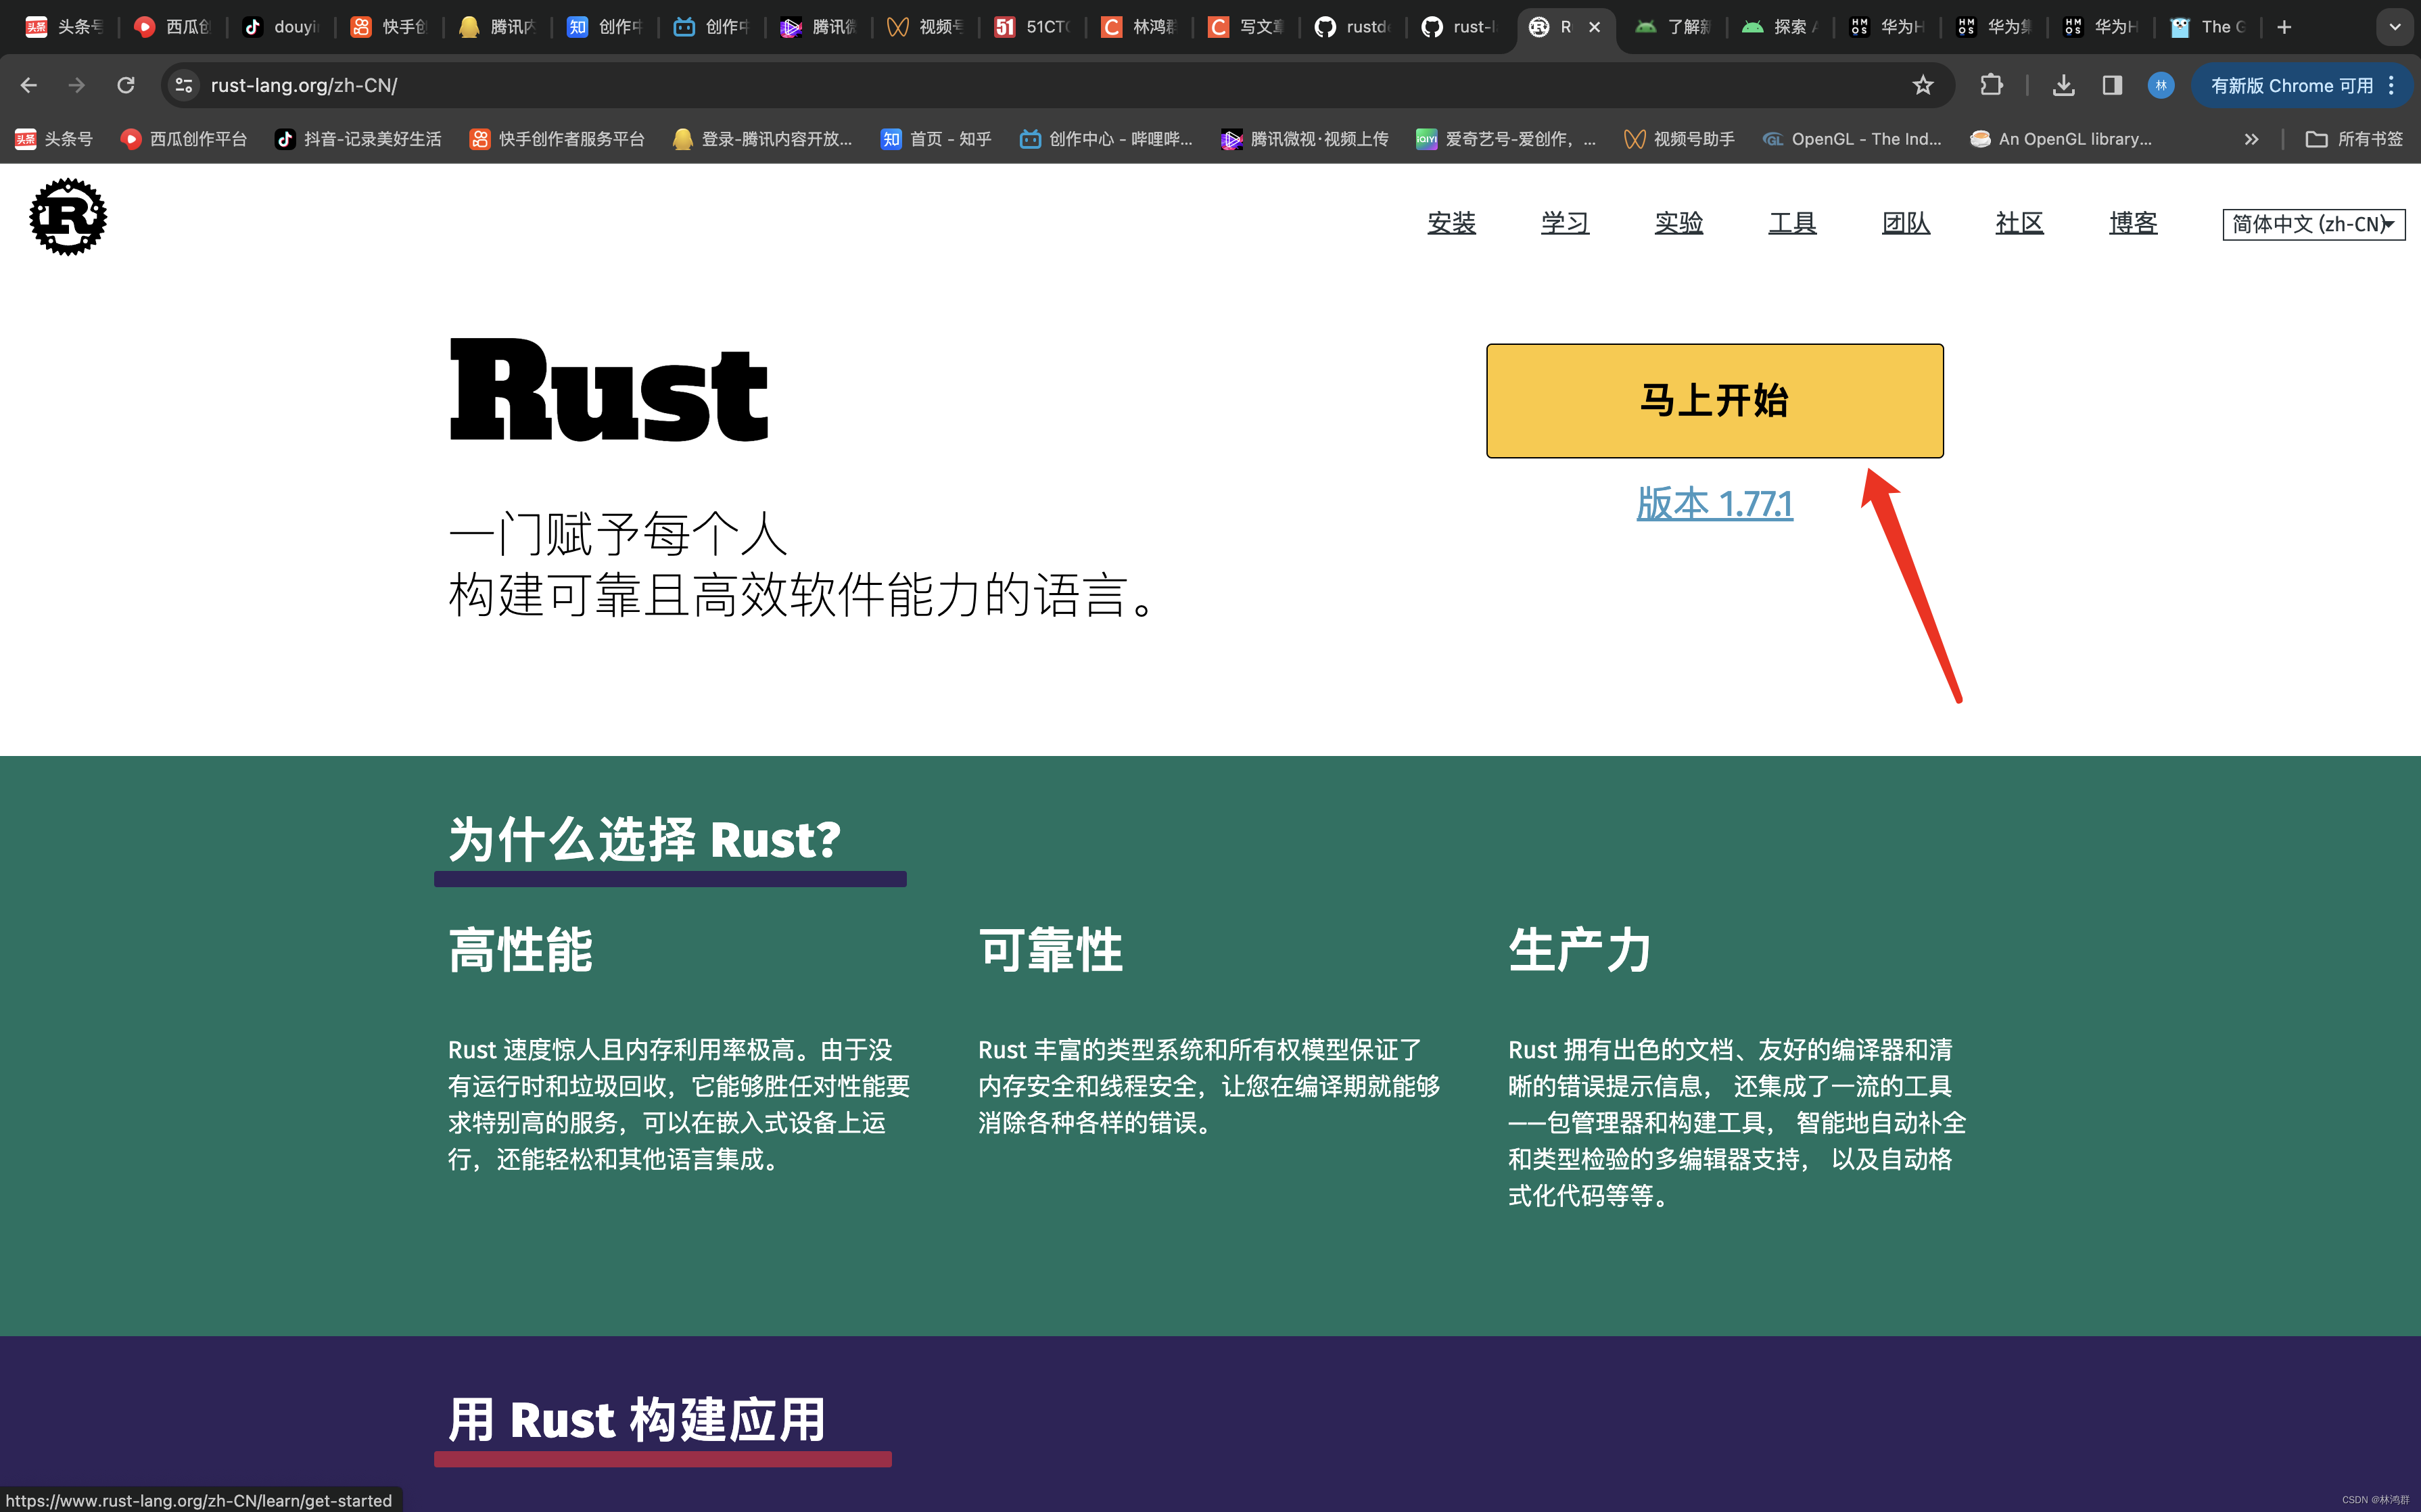Click the Rust gear logo

(68, 217)
